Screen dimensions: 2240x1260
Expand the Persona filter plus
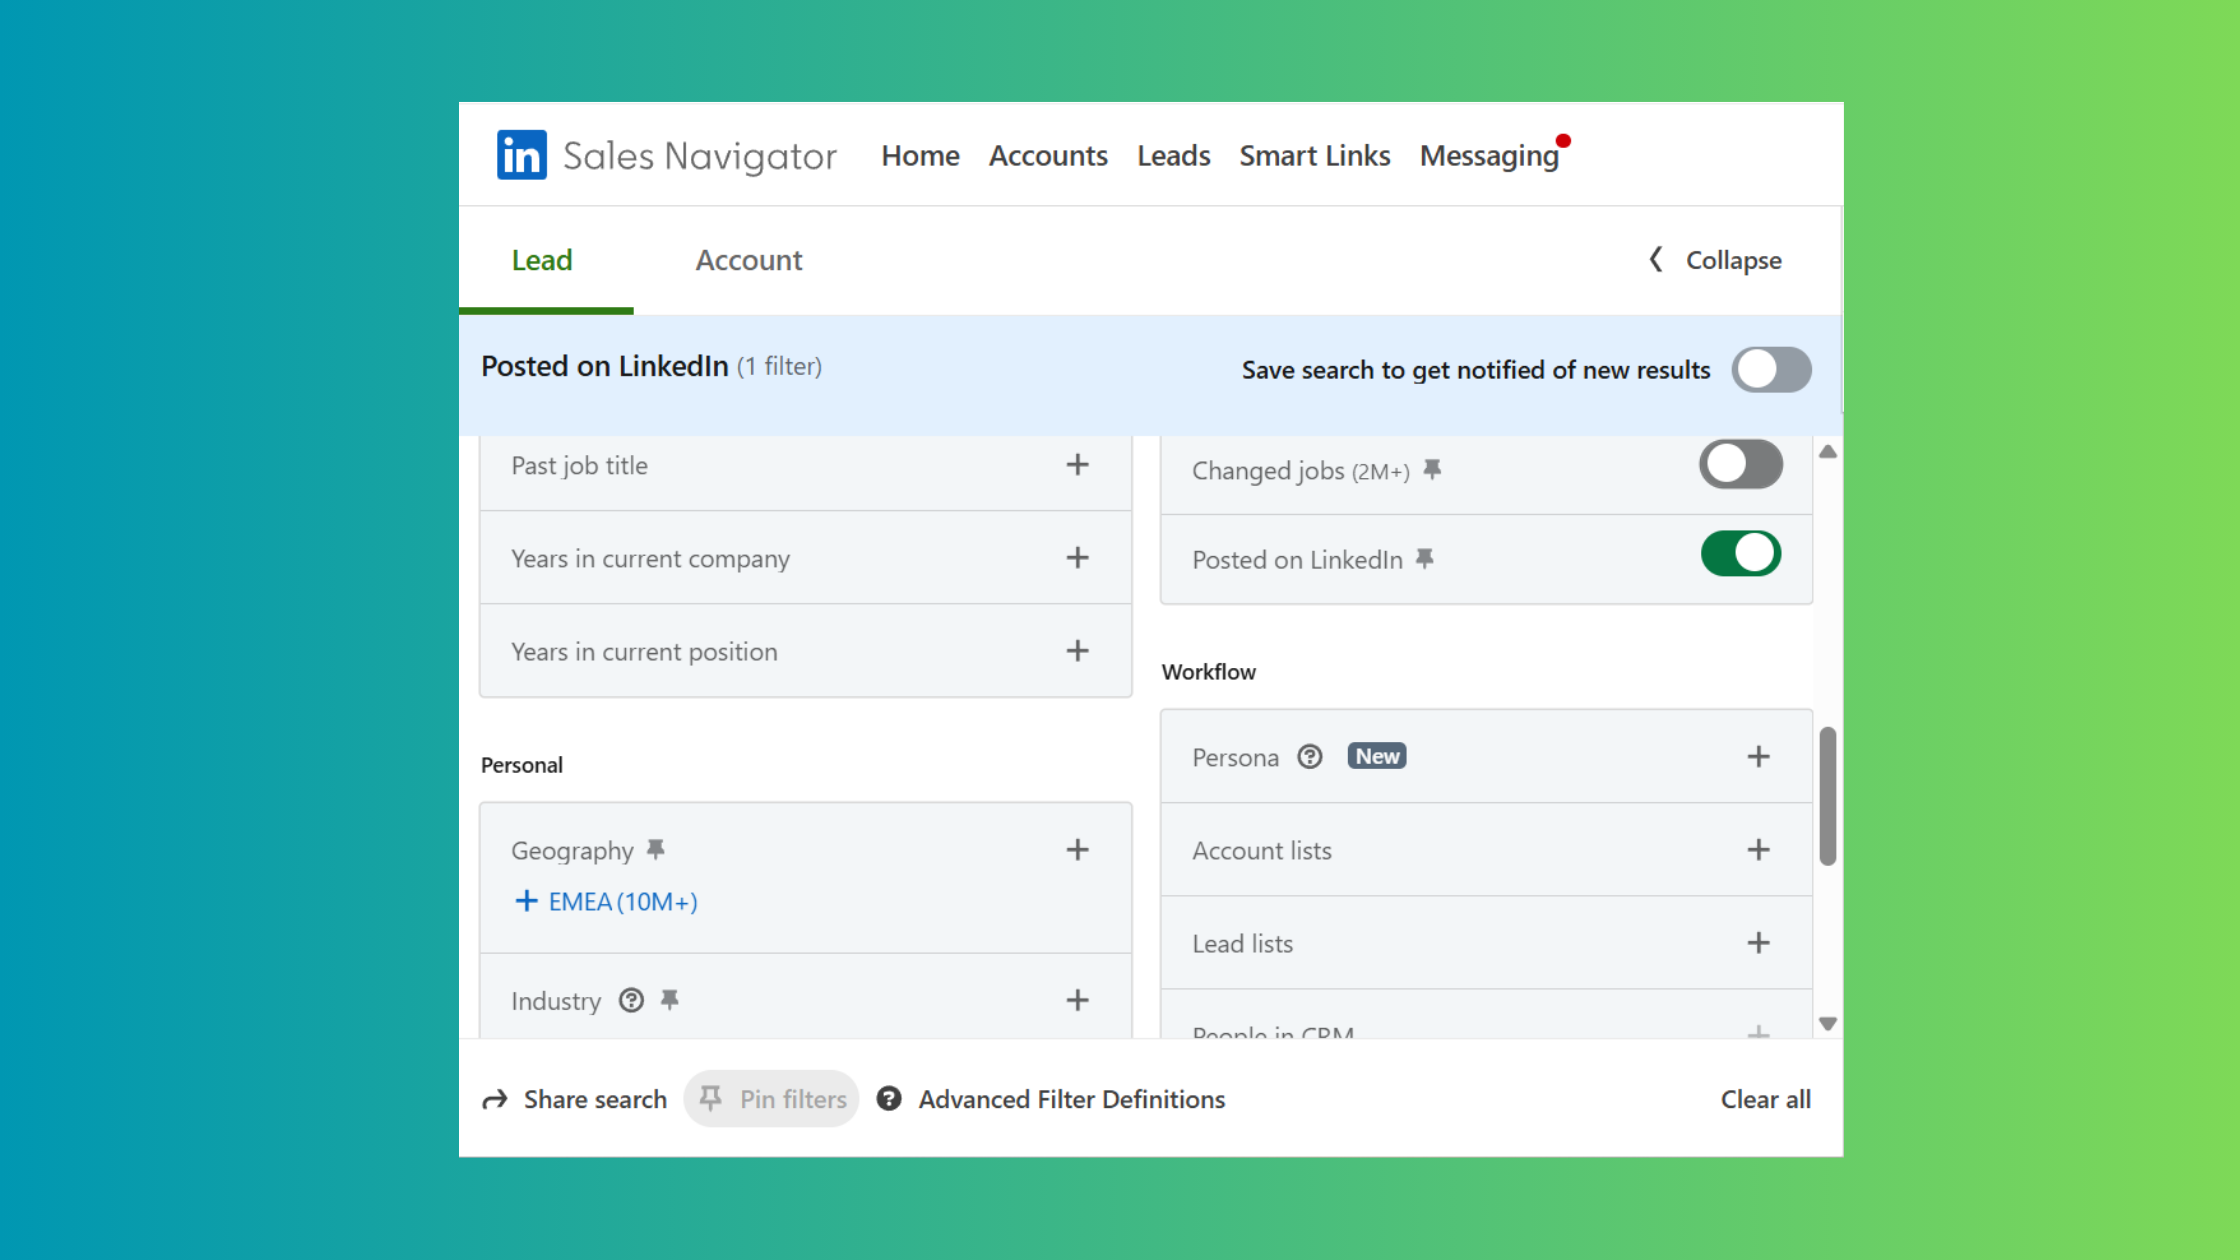point(1759,757)
